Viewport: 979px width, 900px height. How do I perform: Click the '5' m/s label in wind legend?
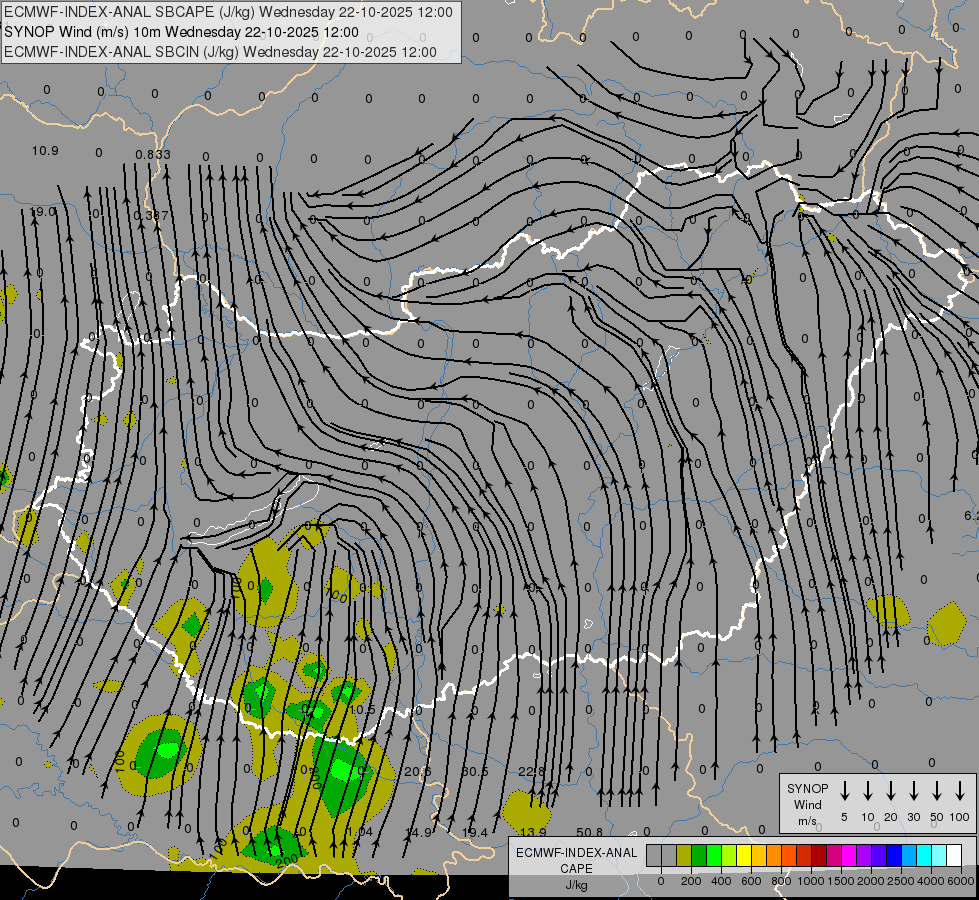coord(844,817)
